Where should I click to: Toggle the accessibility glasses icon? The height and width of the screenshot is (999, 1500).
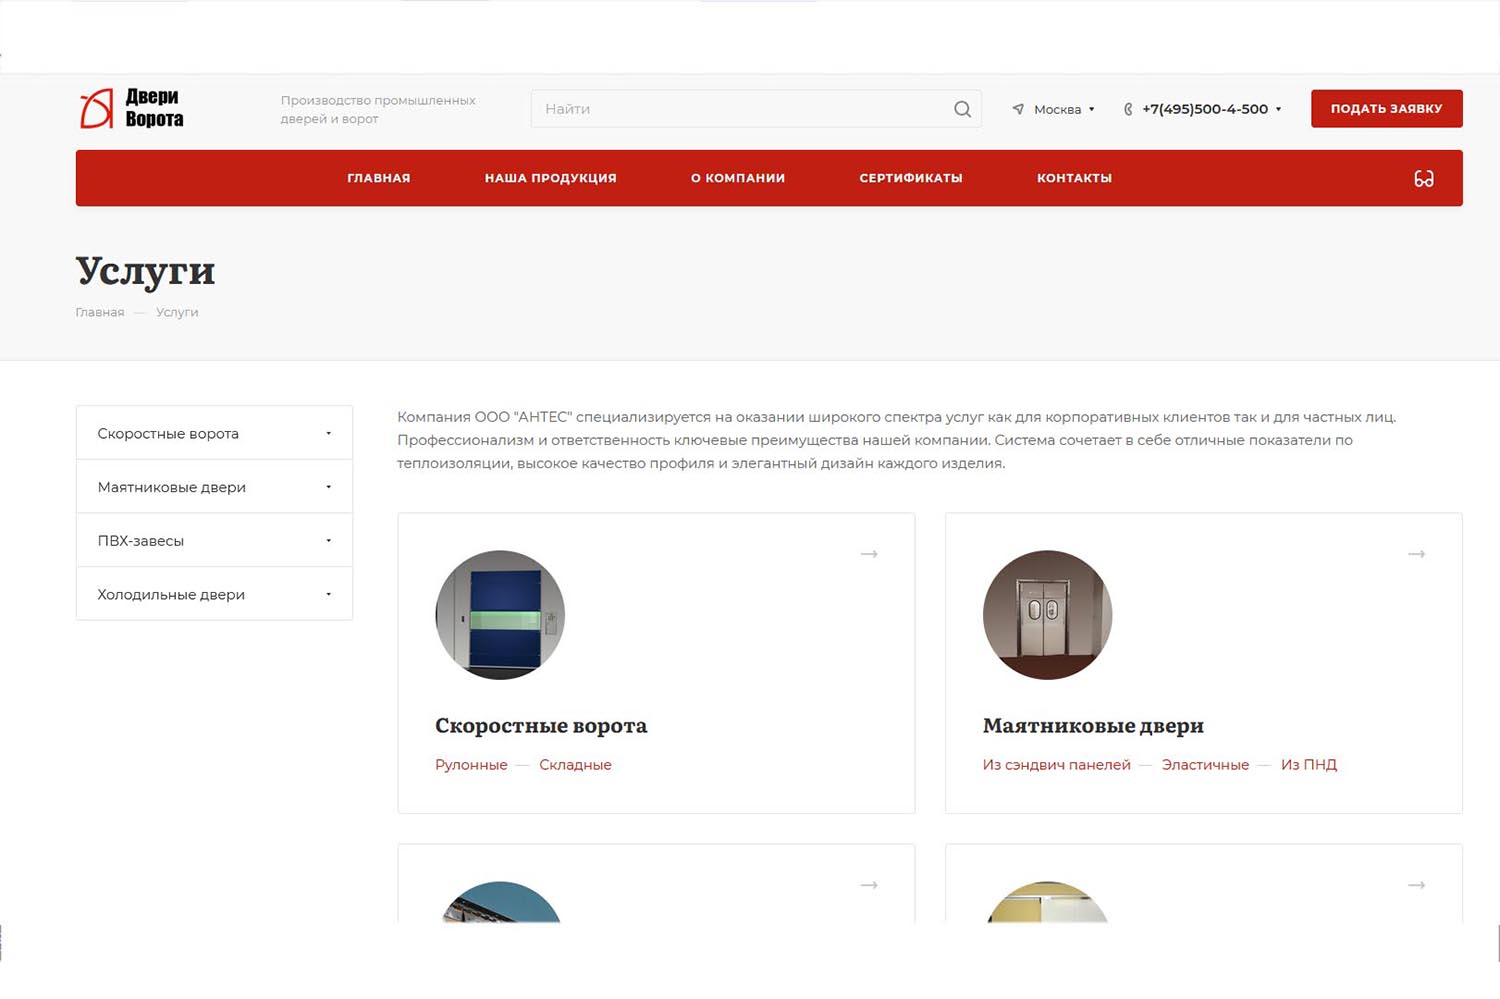tap(1423, 178)
